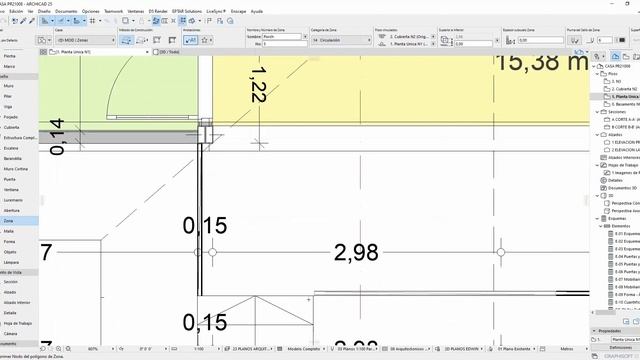Click the inject parameters syringe icon
Viewport: 640px width, 360px height.
point(31,21)
